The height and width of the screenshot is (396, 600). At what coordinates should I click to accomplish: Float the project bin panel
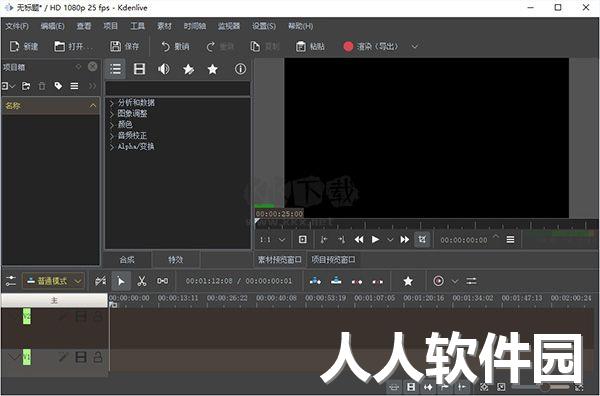click(78, 67)
